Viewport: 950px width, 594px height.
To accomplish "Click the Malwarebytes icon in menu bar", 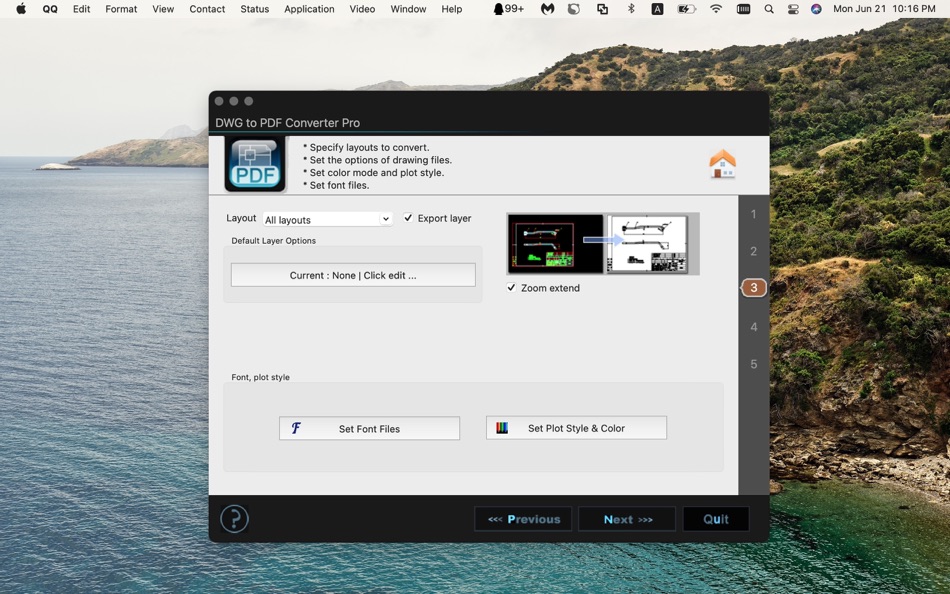I will [547, 8].
